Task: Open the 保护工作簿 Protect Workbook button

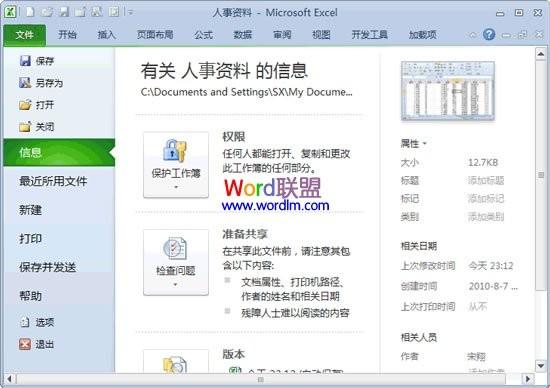Action: [176, 165]
